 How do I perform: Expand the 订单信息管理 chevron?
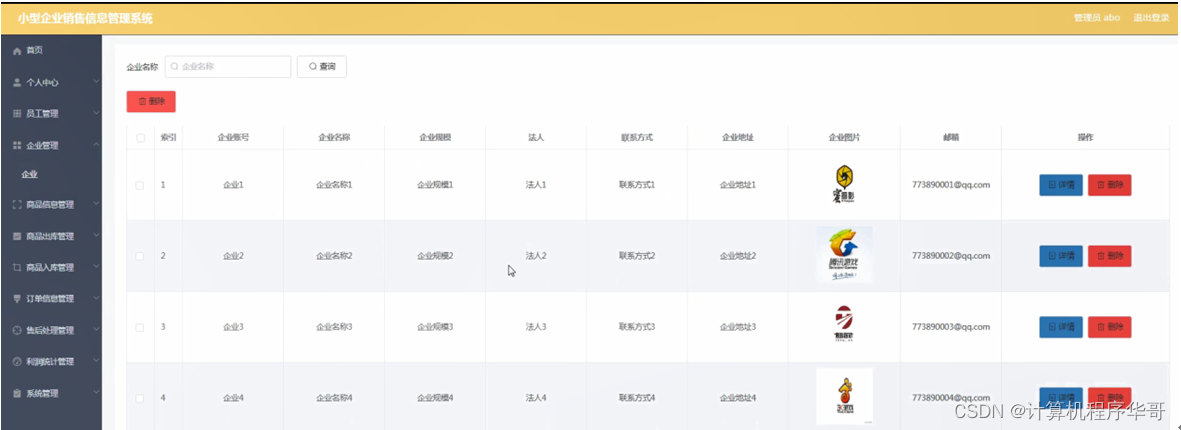pyautogui.click(x=96, y=299)
